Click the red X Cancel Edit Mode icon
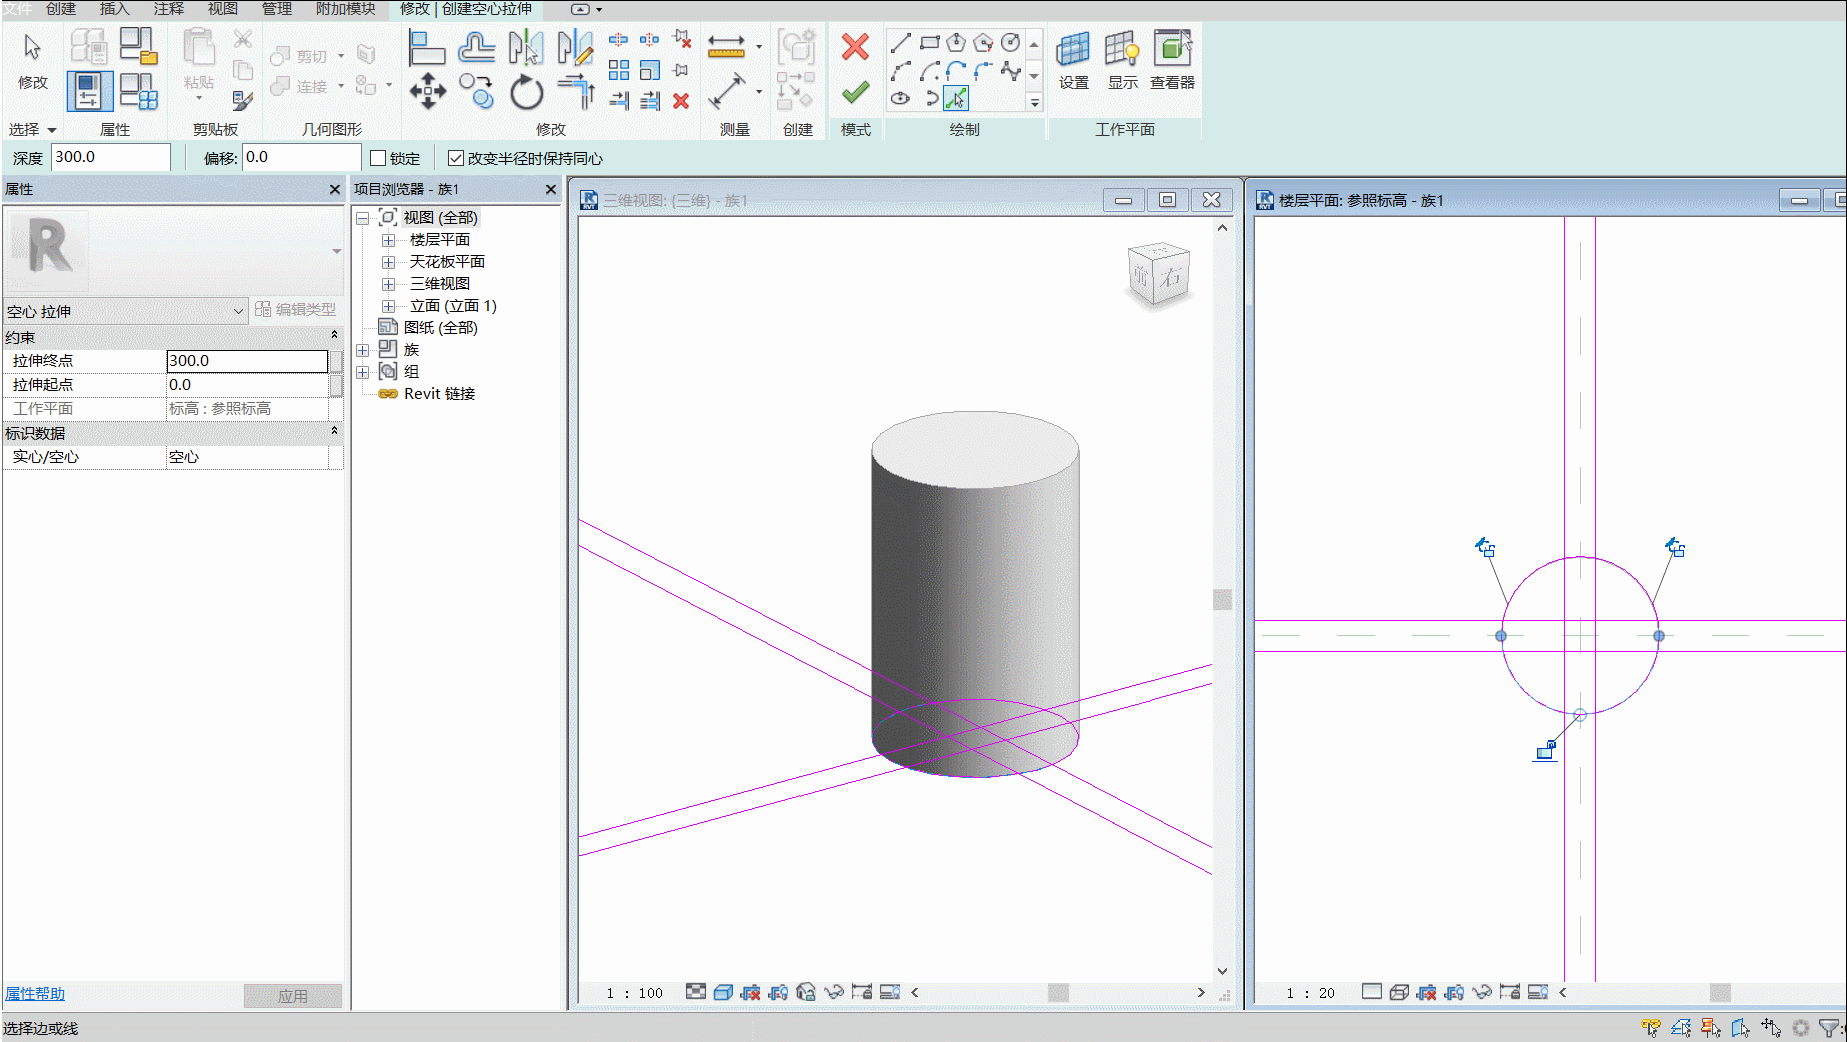 point(855,47)
